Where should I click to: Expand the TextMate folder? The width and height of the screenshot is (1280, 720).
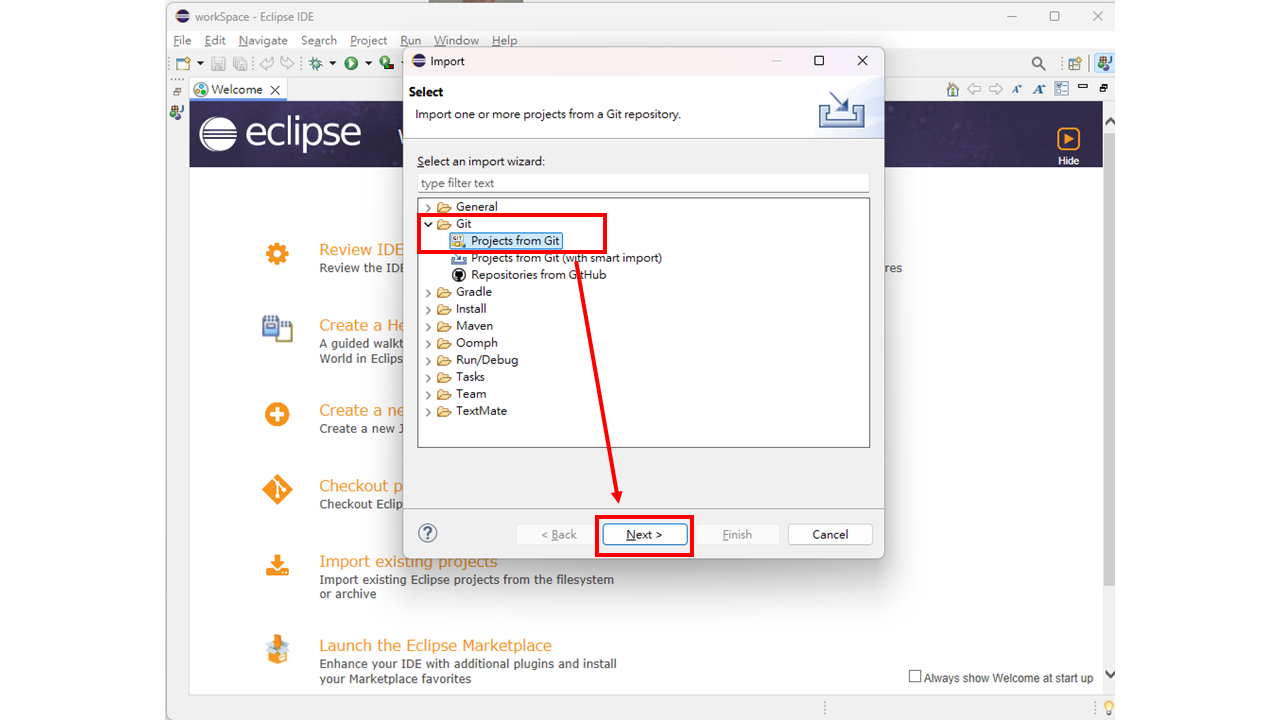428,412
